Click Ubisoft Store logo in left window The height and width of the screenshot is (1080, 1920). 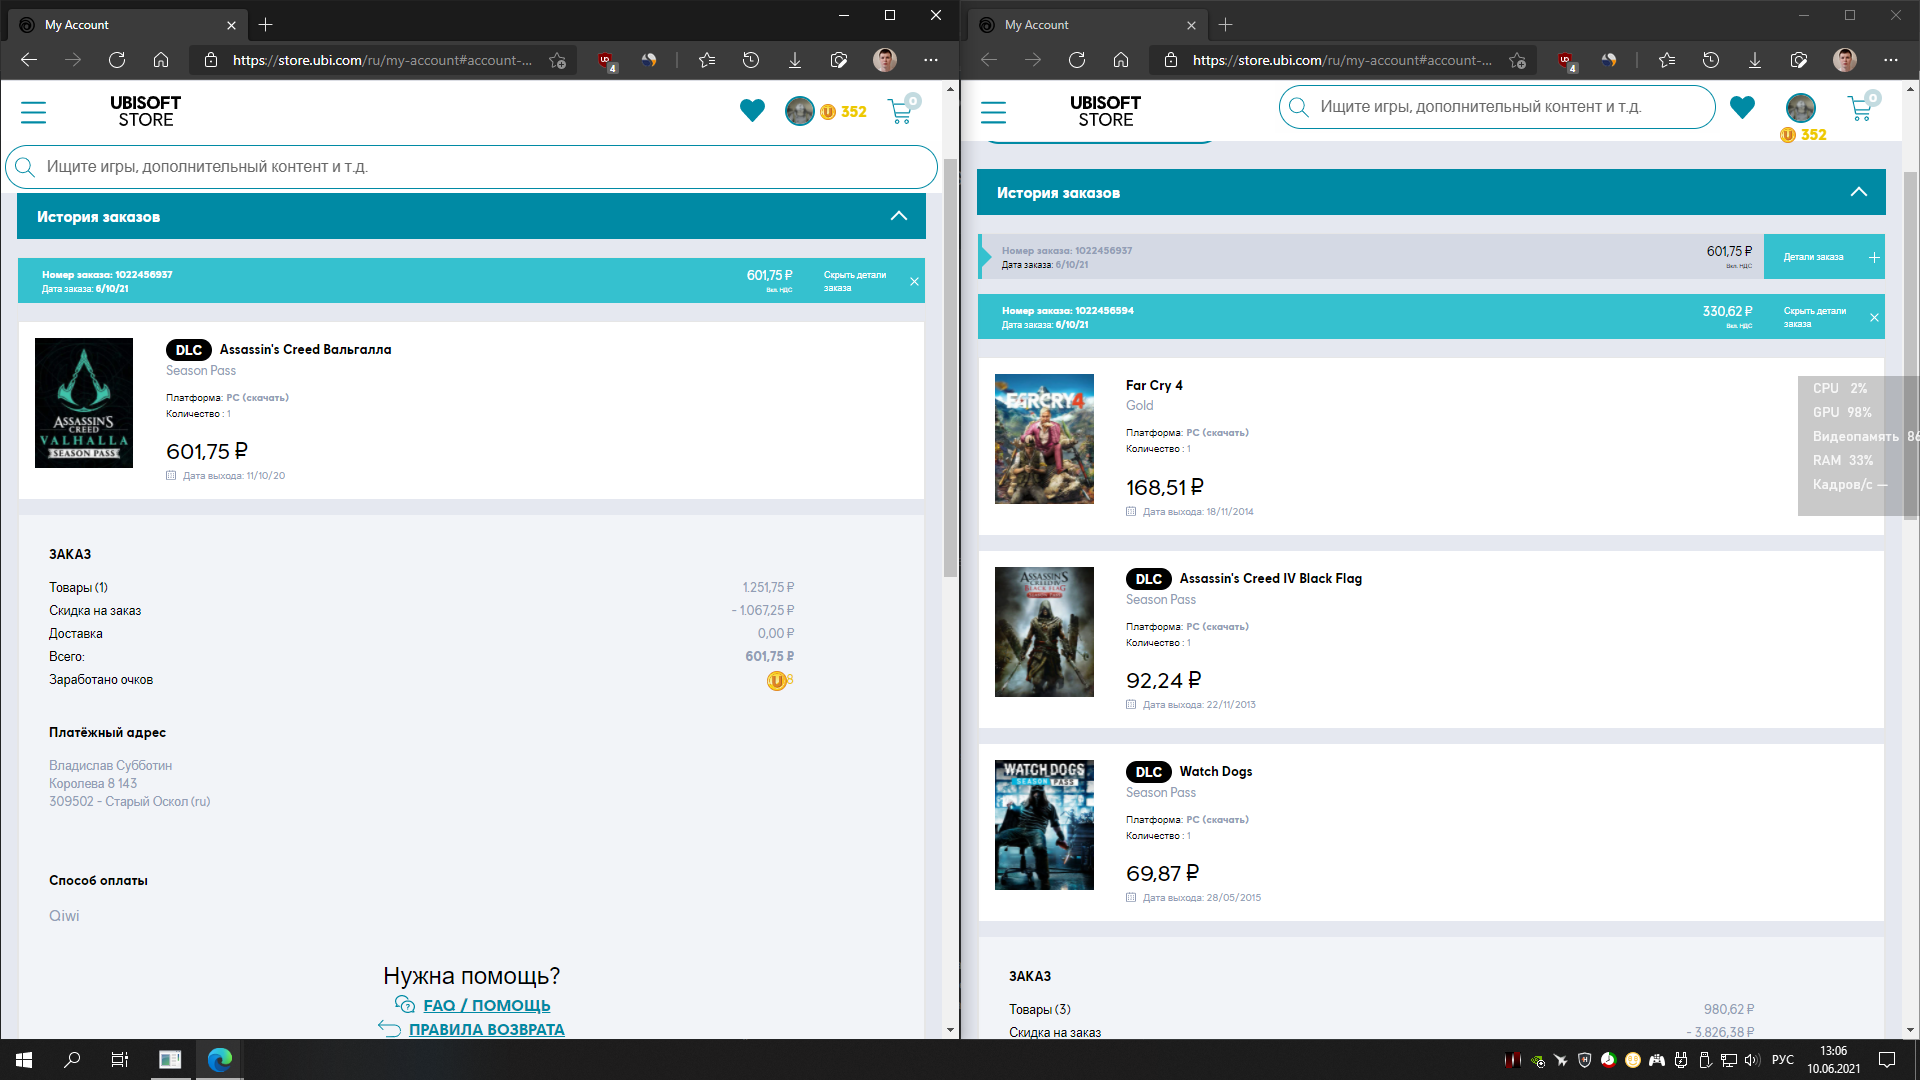point(145,111)
